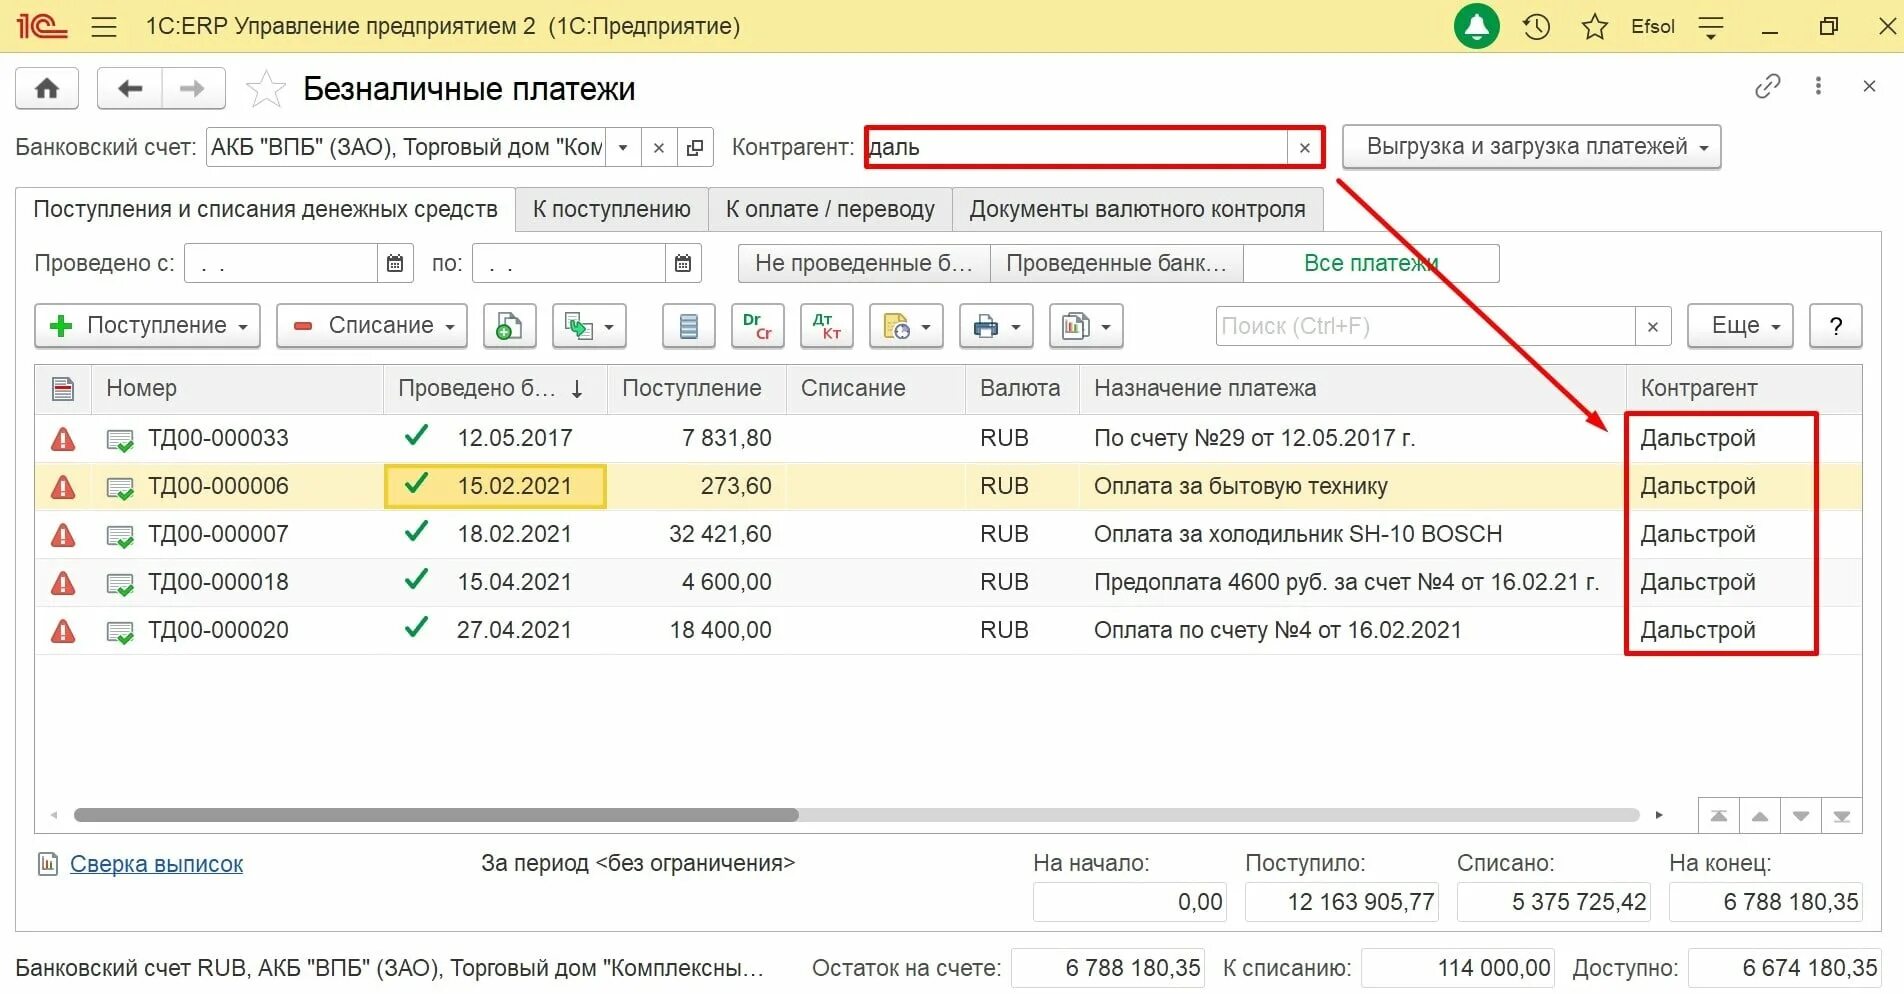The image size is (1904, 994).
Task: Click in the Поиск (Ctrl+F) field
Action: (1425, 326)
